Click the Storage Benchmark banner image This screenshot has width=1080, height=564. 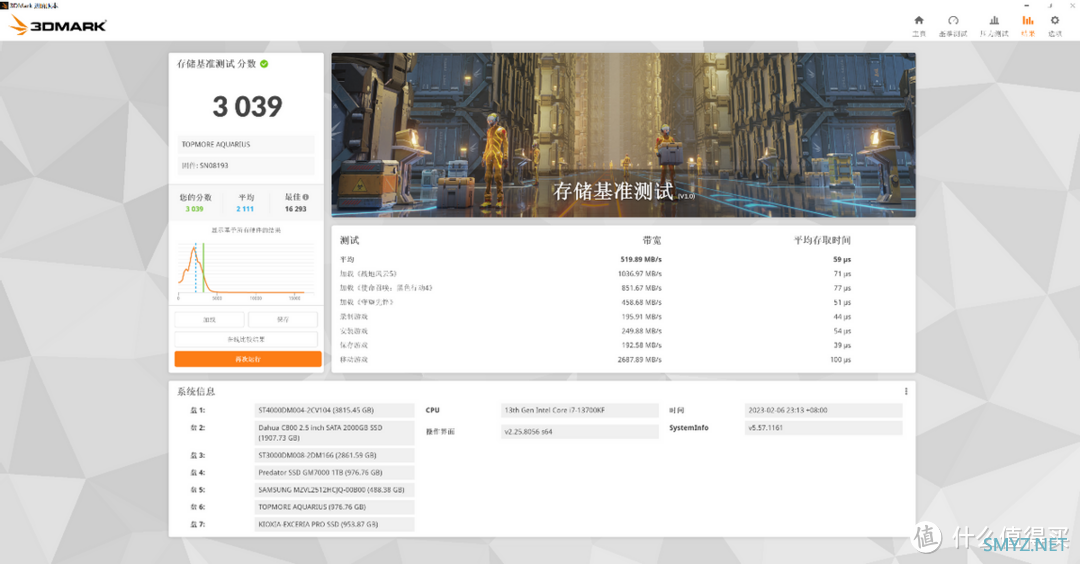click(x=623, y=135)
